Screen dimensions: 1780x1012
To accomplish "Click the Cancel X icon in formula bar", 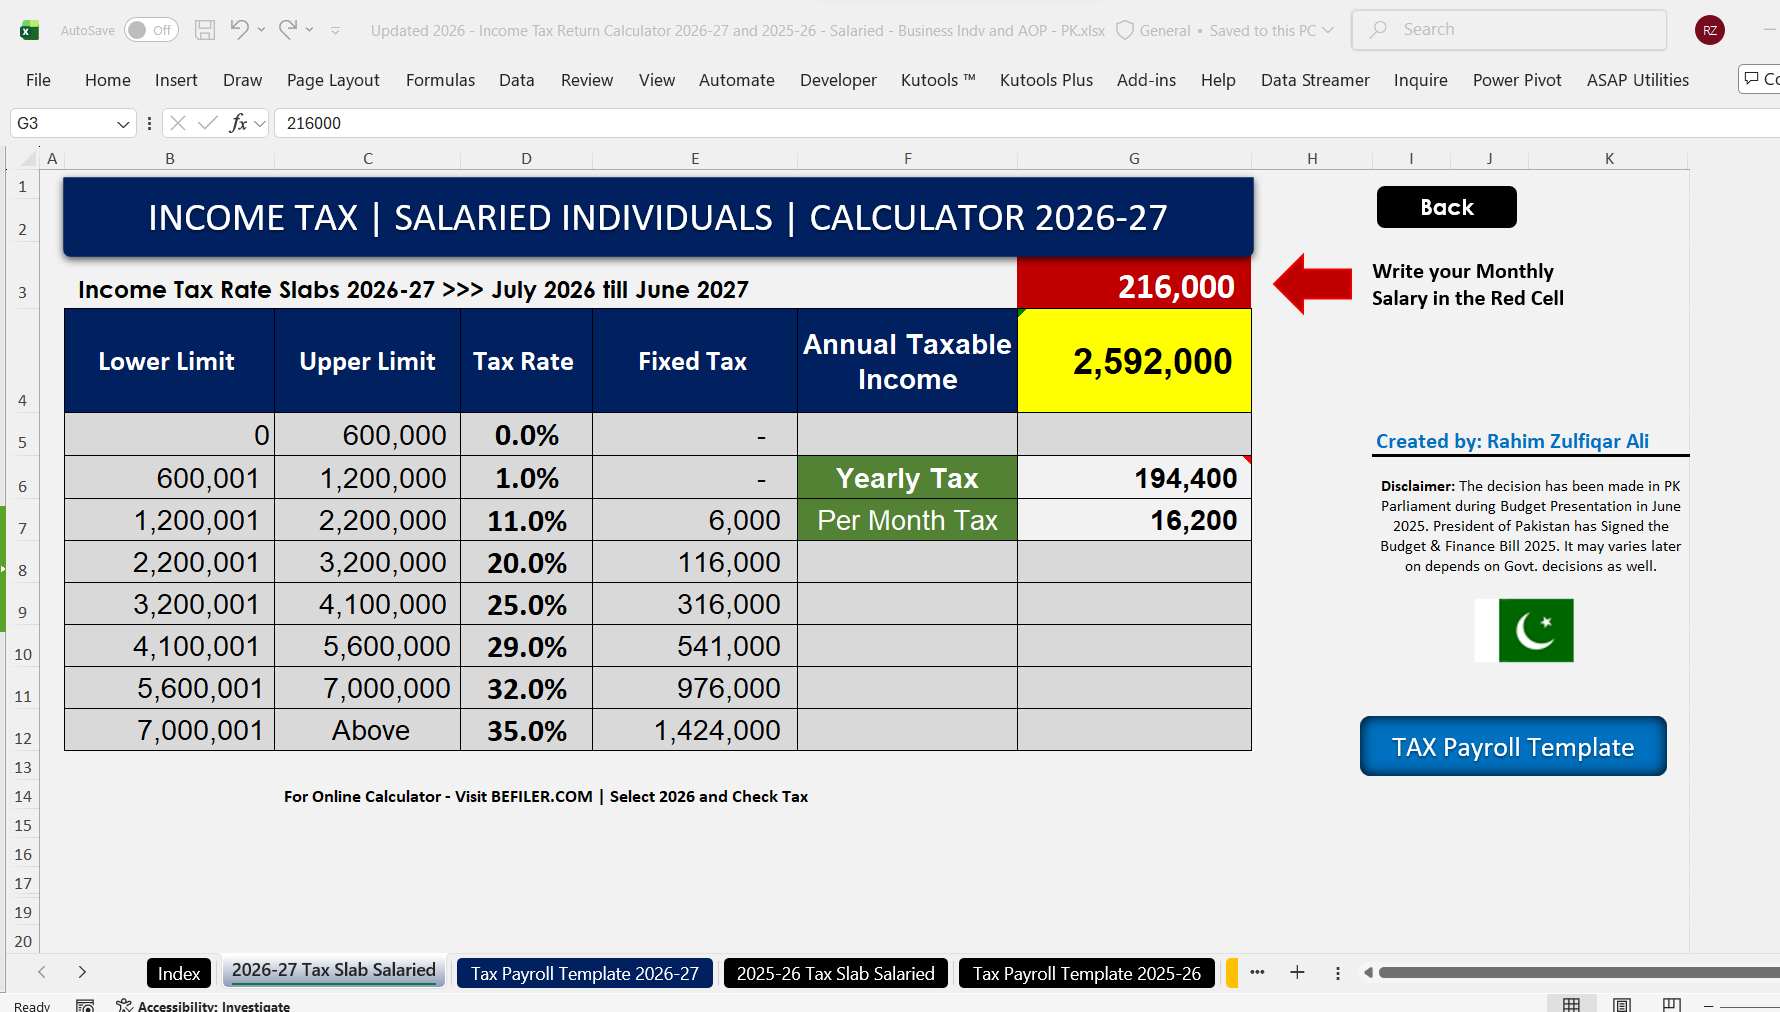I will (178, 123).
